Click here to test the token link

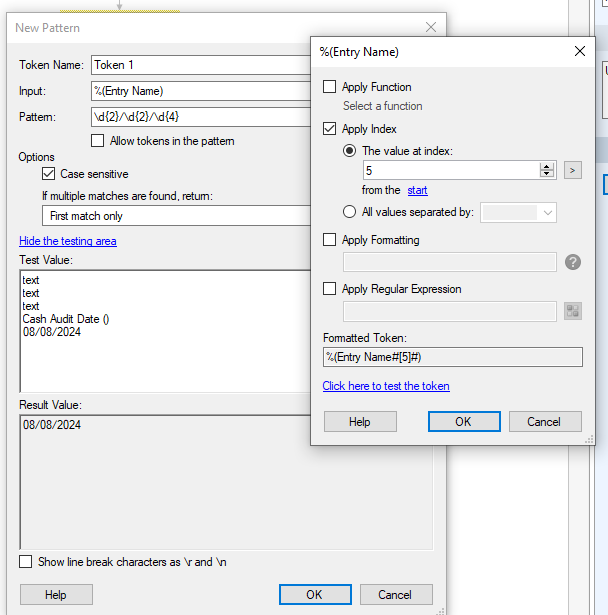pos(386,386)
